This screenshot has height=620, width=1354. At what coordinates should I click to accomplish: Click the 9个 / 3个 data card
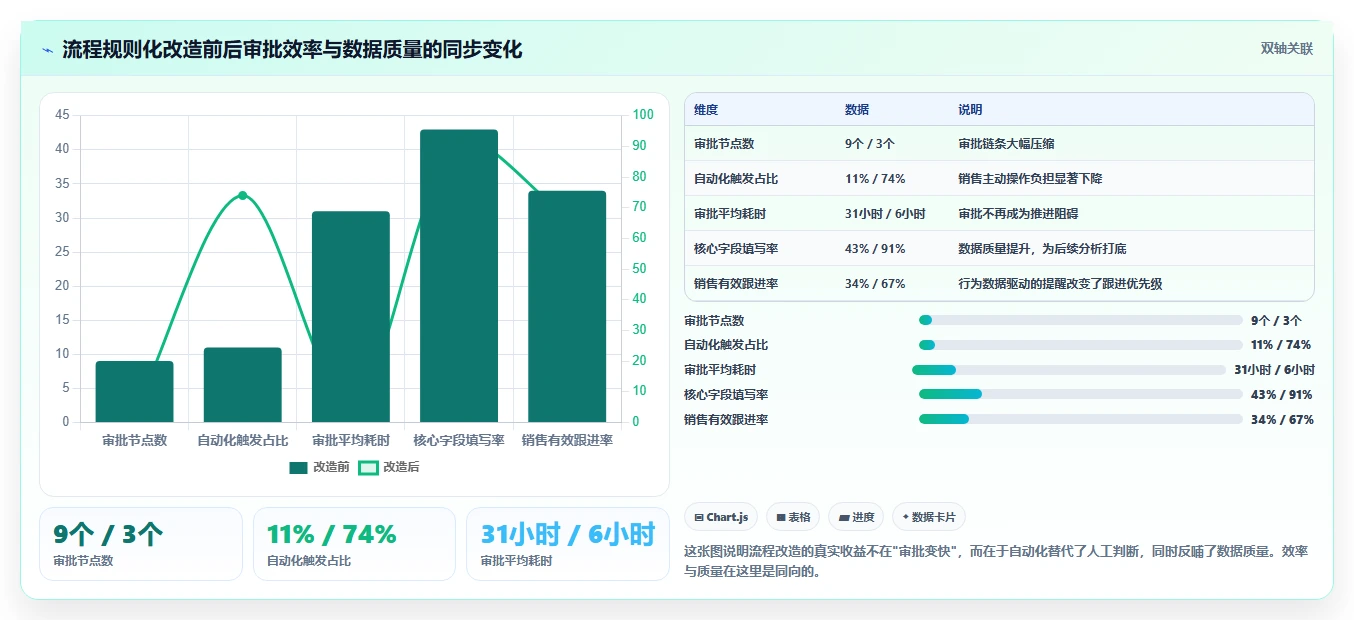[x=141, y=544]
